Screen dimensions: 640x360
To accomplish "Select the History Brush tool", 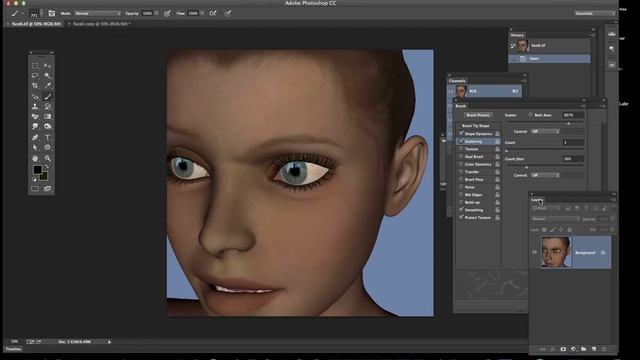I will pyautogui.click(x=47, y=107).
